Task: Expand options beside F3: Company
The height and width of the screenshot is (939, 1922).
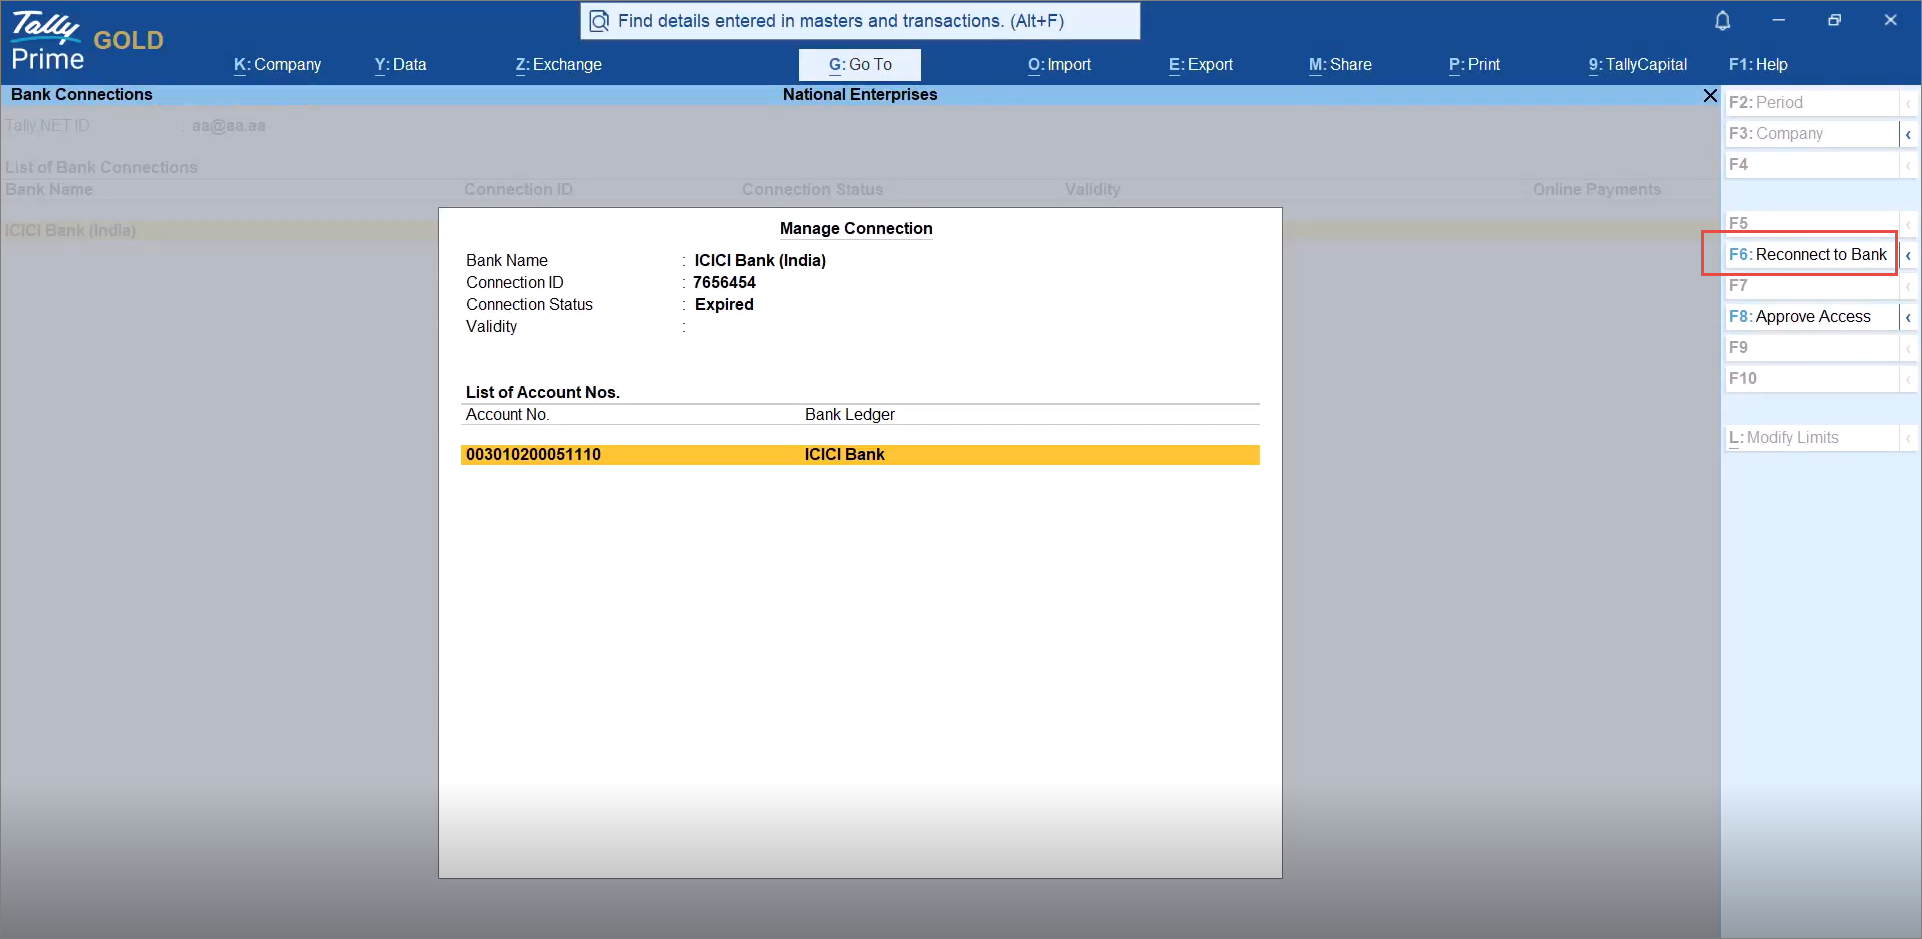Action: click(x=1908, y=133)
